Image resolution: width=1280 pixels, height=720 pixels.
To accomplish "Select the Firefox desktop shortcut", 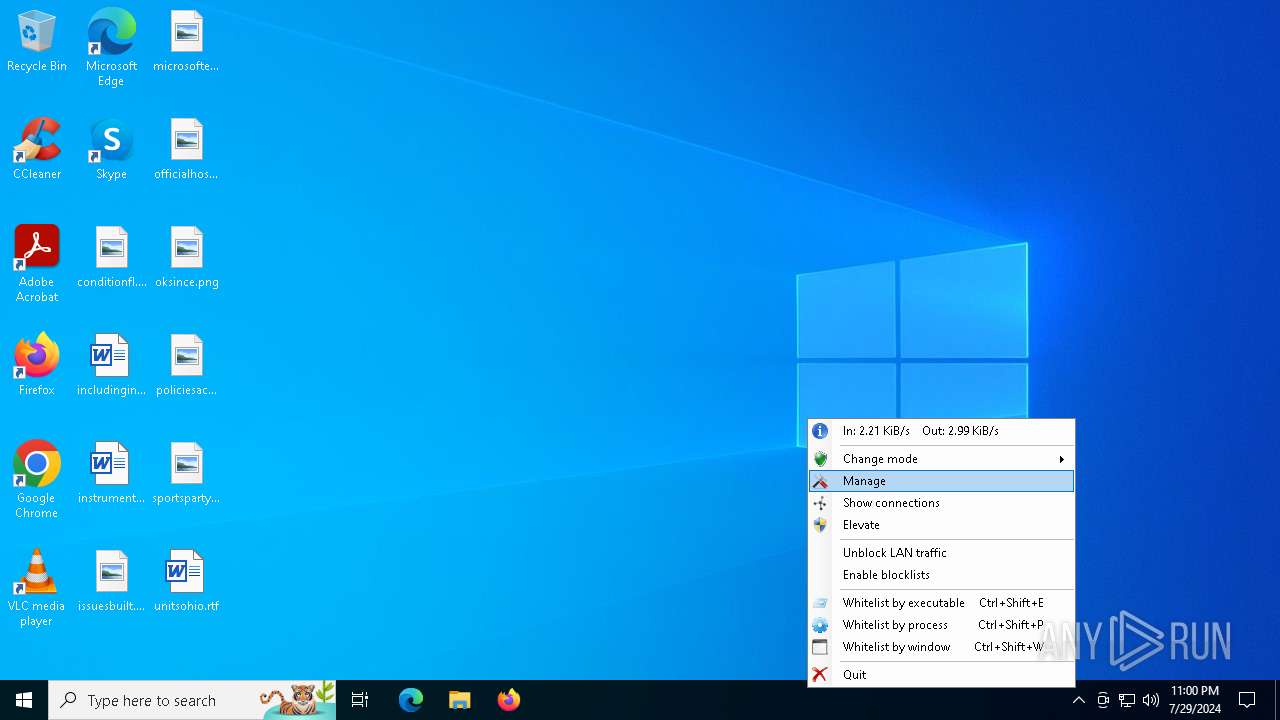I will pos(37,366).
